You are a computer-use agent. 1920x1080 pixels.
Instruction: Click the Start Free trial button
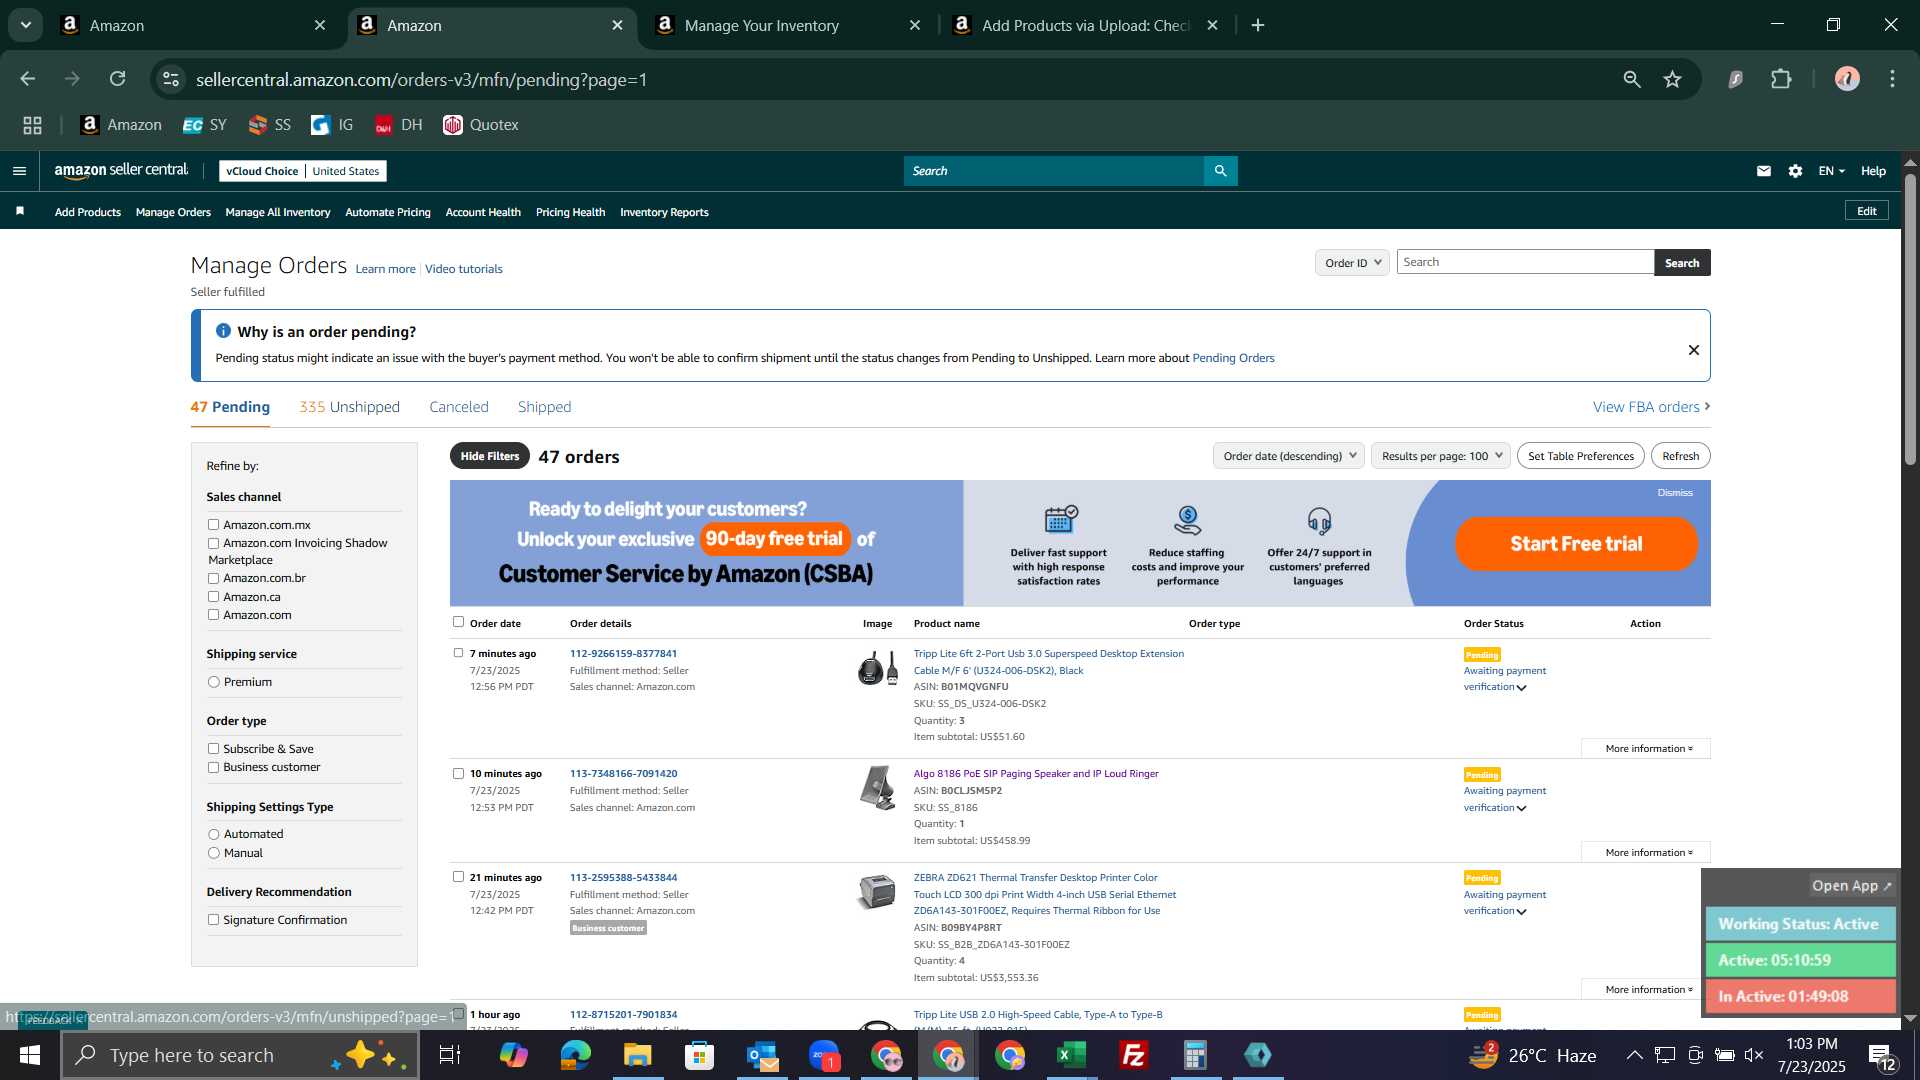point(1576,544)
